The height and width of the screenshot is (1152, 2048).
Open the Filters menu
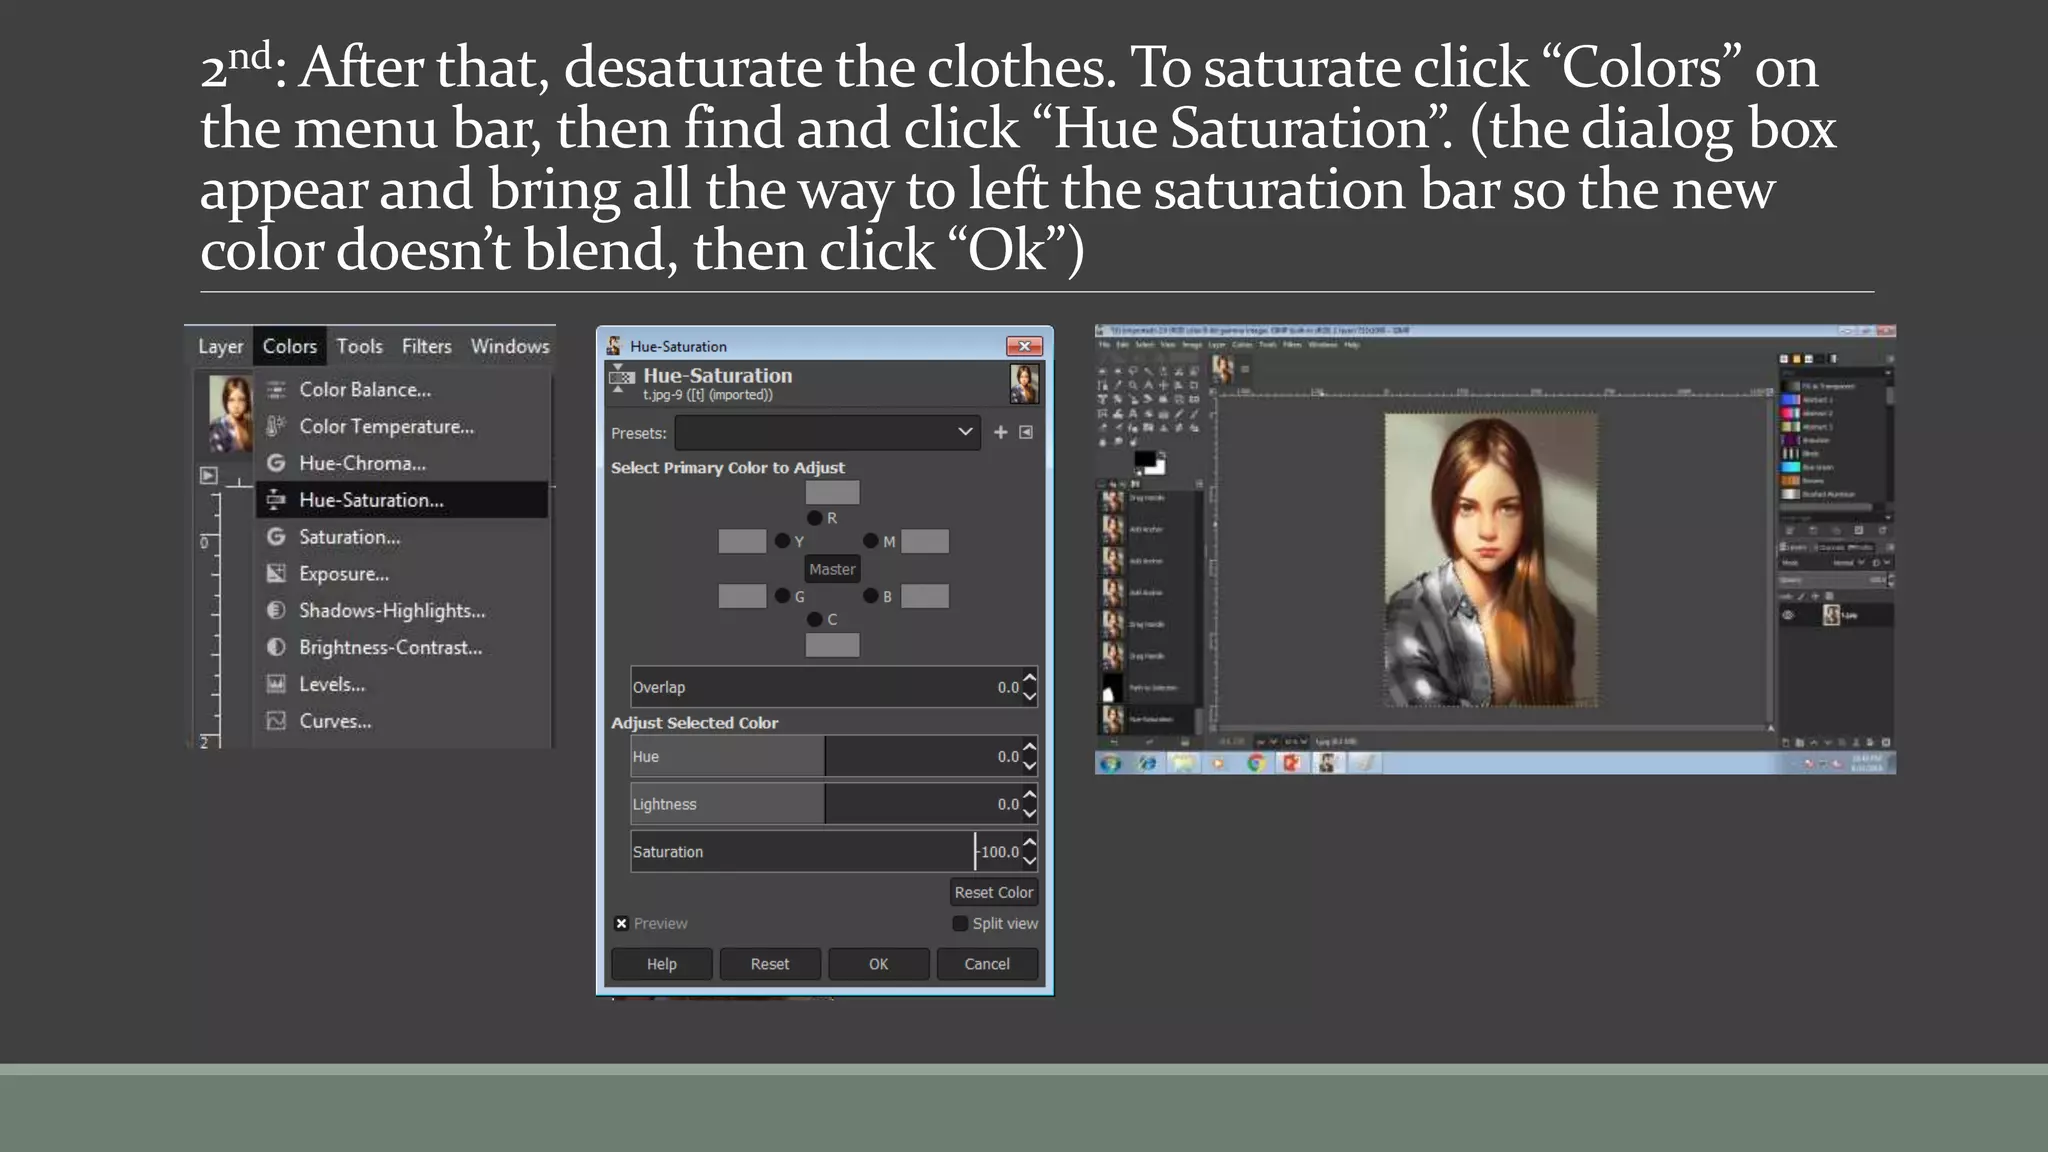point(427,346)
